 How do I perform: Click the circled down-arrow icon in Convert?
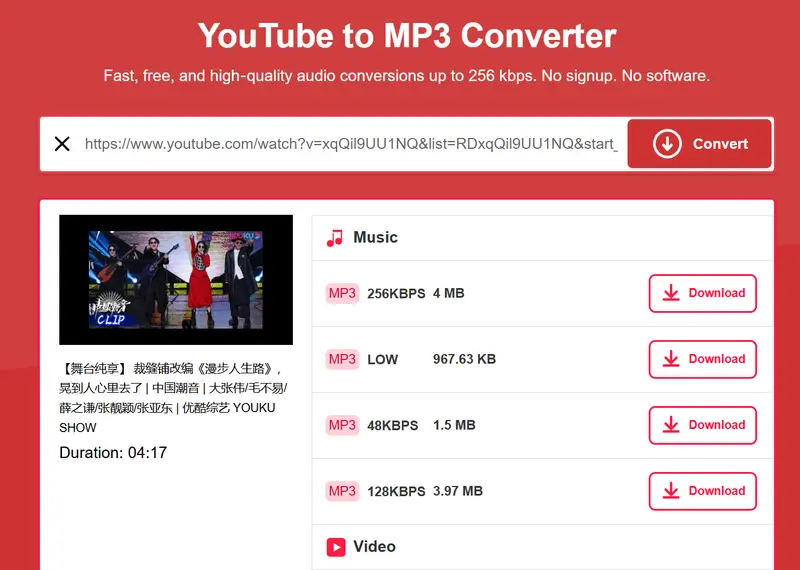tap(667, 144)
